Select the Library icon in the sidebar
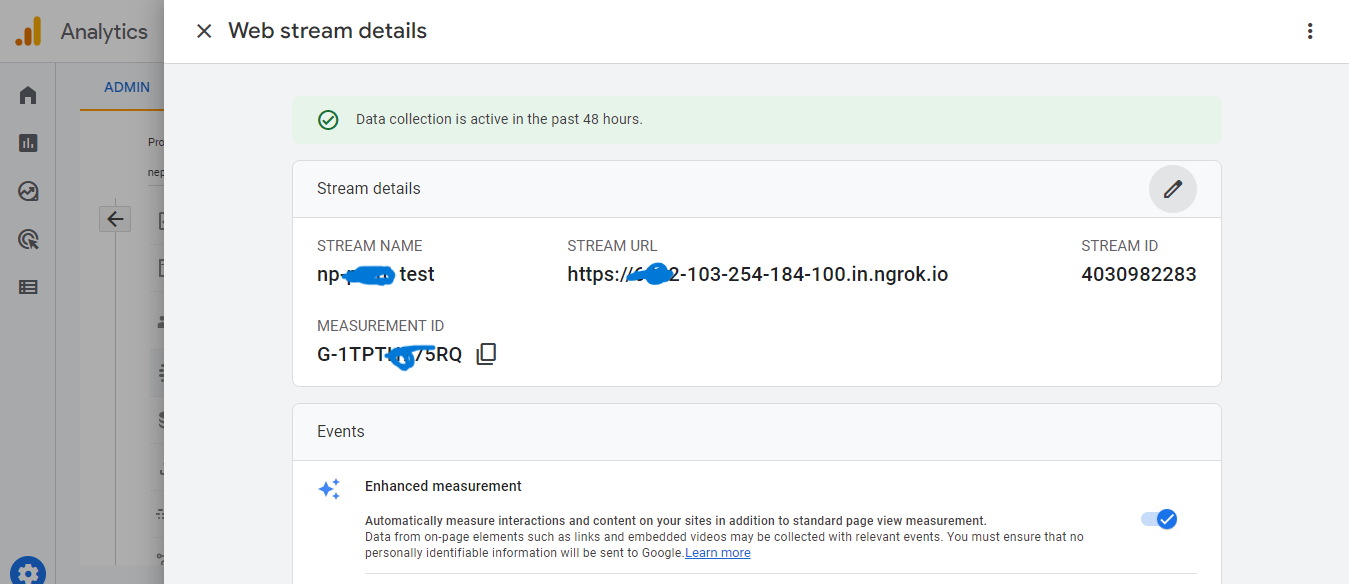Viewport: 1349px width, 584px height. (27, 287)
